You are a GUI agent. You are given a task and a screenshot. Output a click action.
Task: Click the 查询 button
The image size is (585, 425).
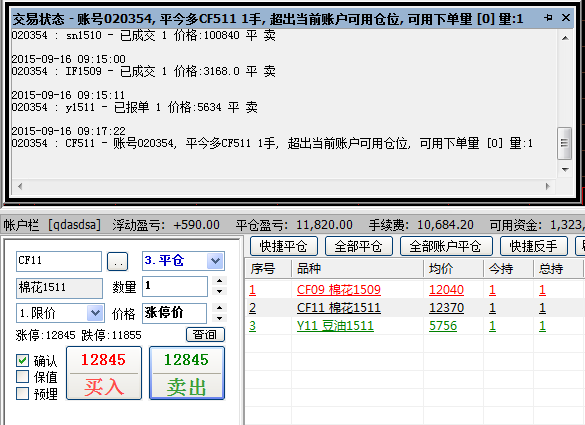tap(205, 334)
